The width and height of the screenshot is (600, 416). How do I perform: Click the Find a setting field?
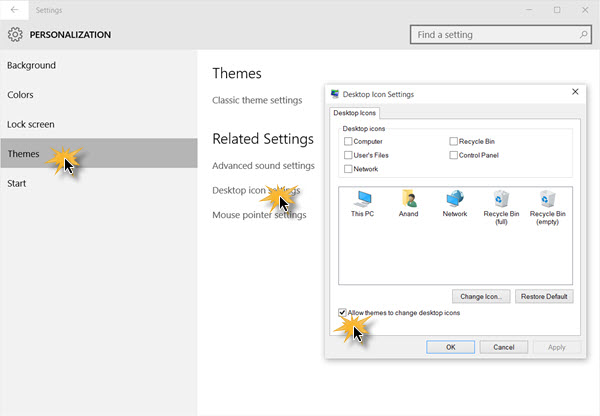(x=501, y=35)
